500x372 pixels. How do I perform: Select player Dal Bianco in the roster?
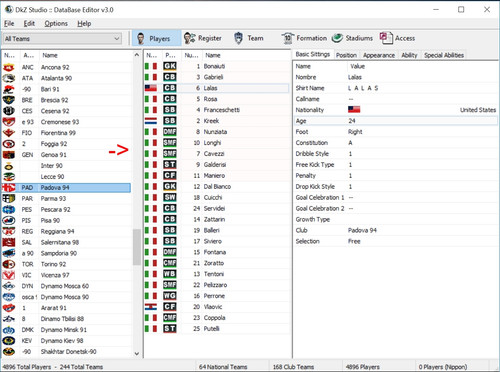(x=217, y=186)
